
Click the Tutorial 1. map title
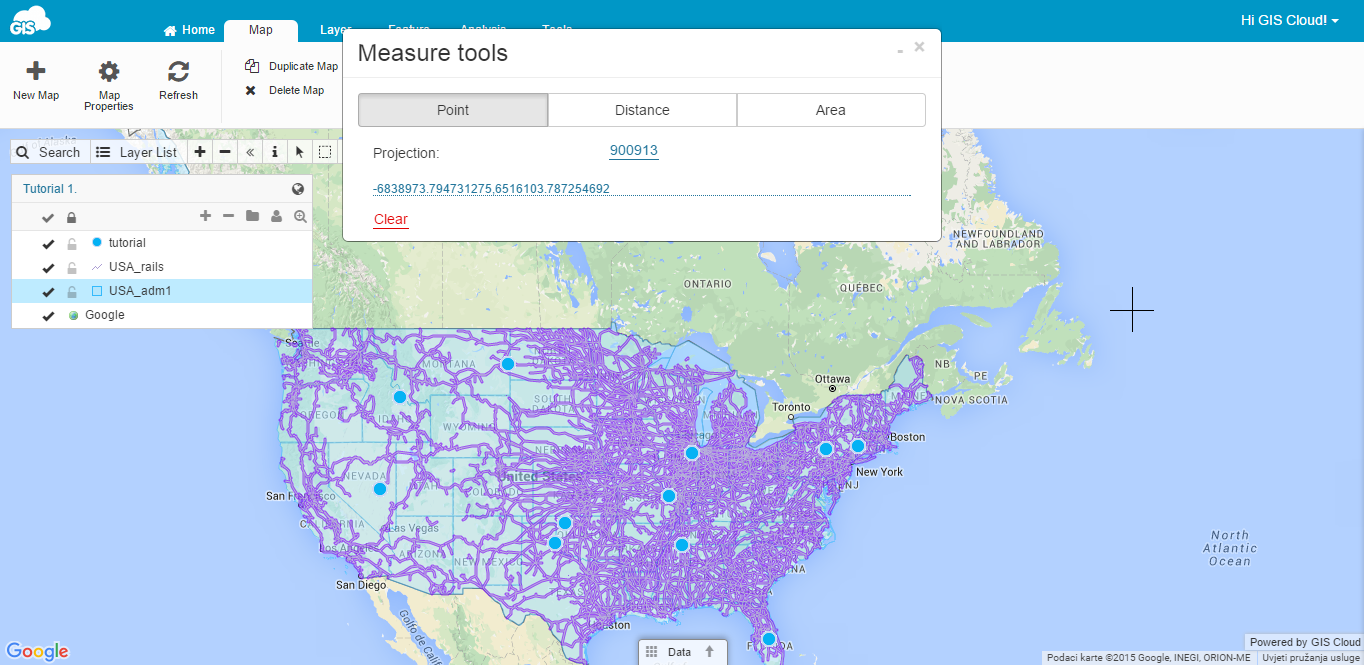tap(50, 189)
